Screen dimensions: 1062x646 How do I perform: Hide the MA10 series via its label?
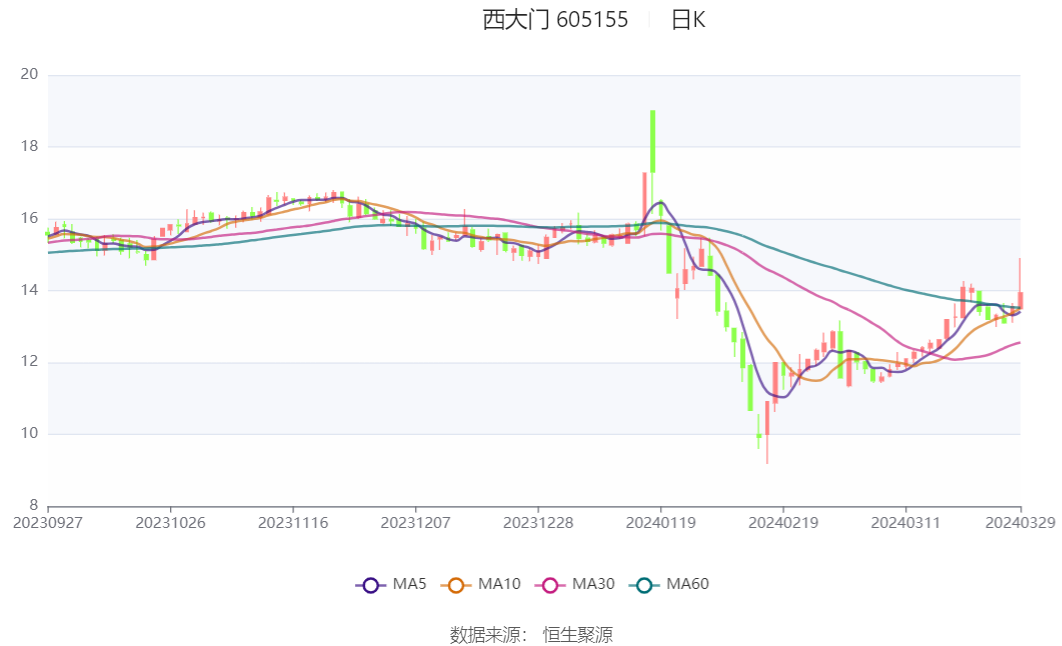[x=499, y=584]
